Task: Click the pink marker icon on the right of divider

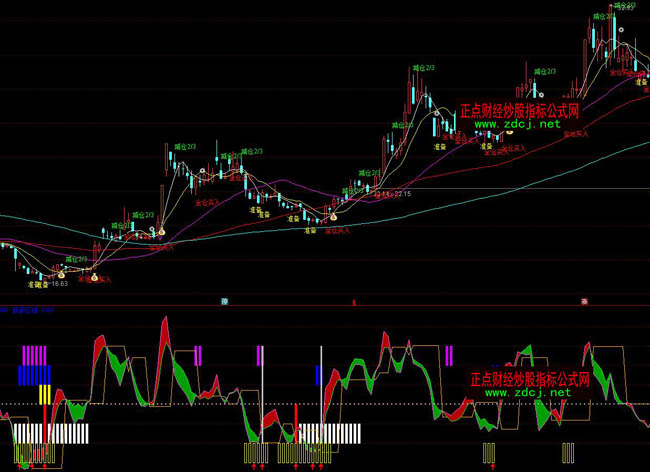Action: point(583,300)
